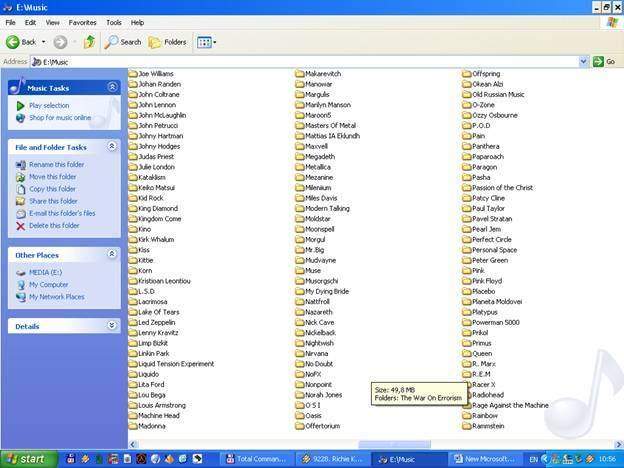Click Shop for music online

click(60, 118)
